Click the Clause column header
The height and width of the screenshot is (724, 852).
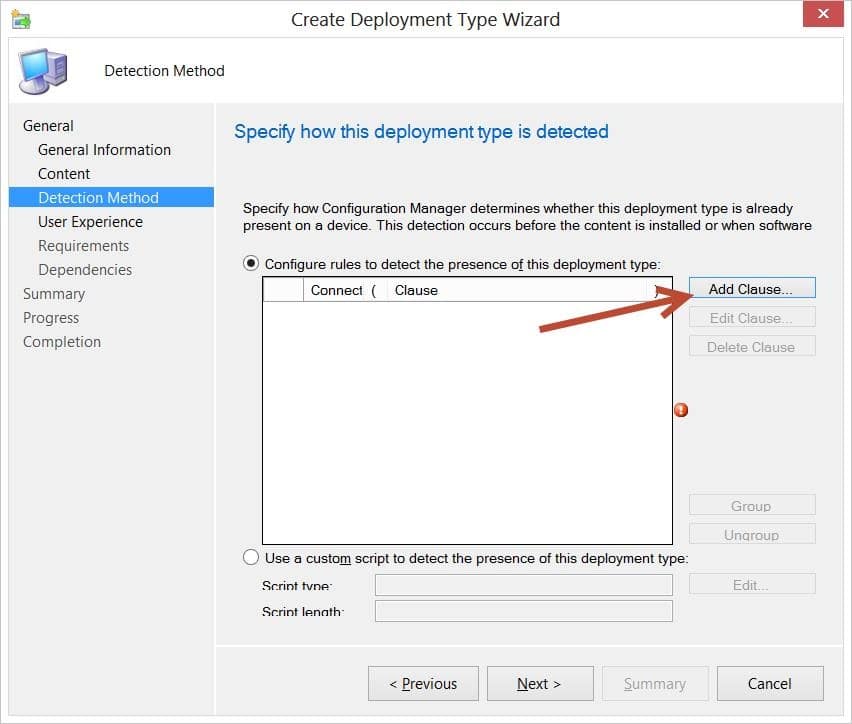[518, 290]
